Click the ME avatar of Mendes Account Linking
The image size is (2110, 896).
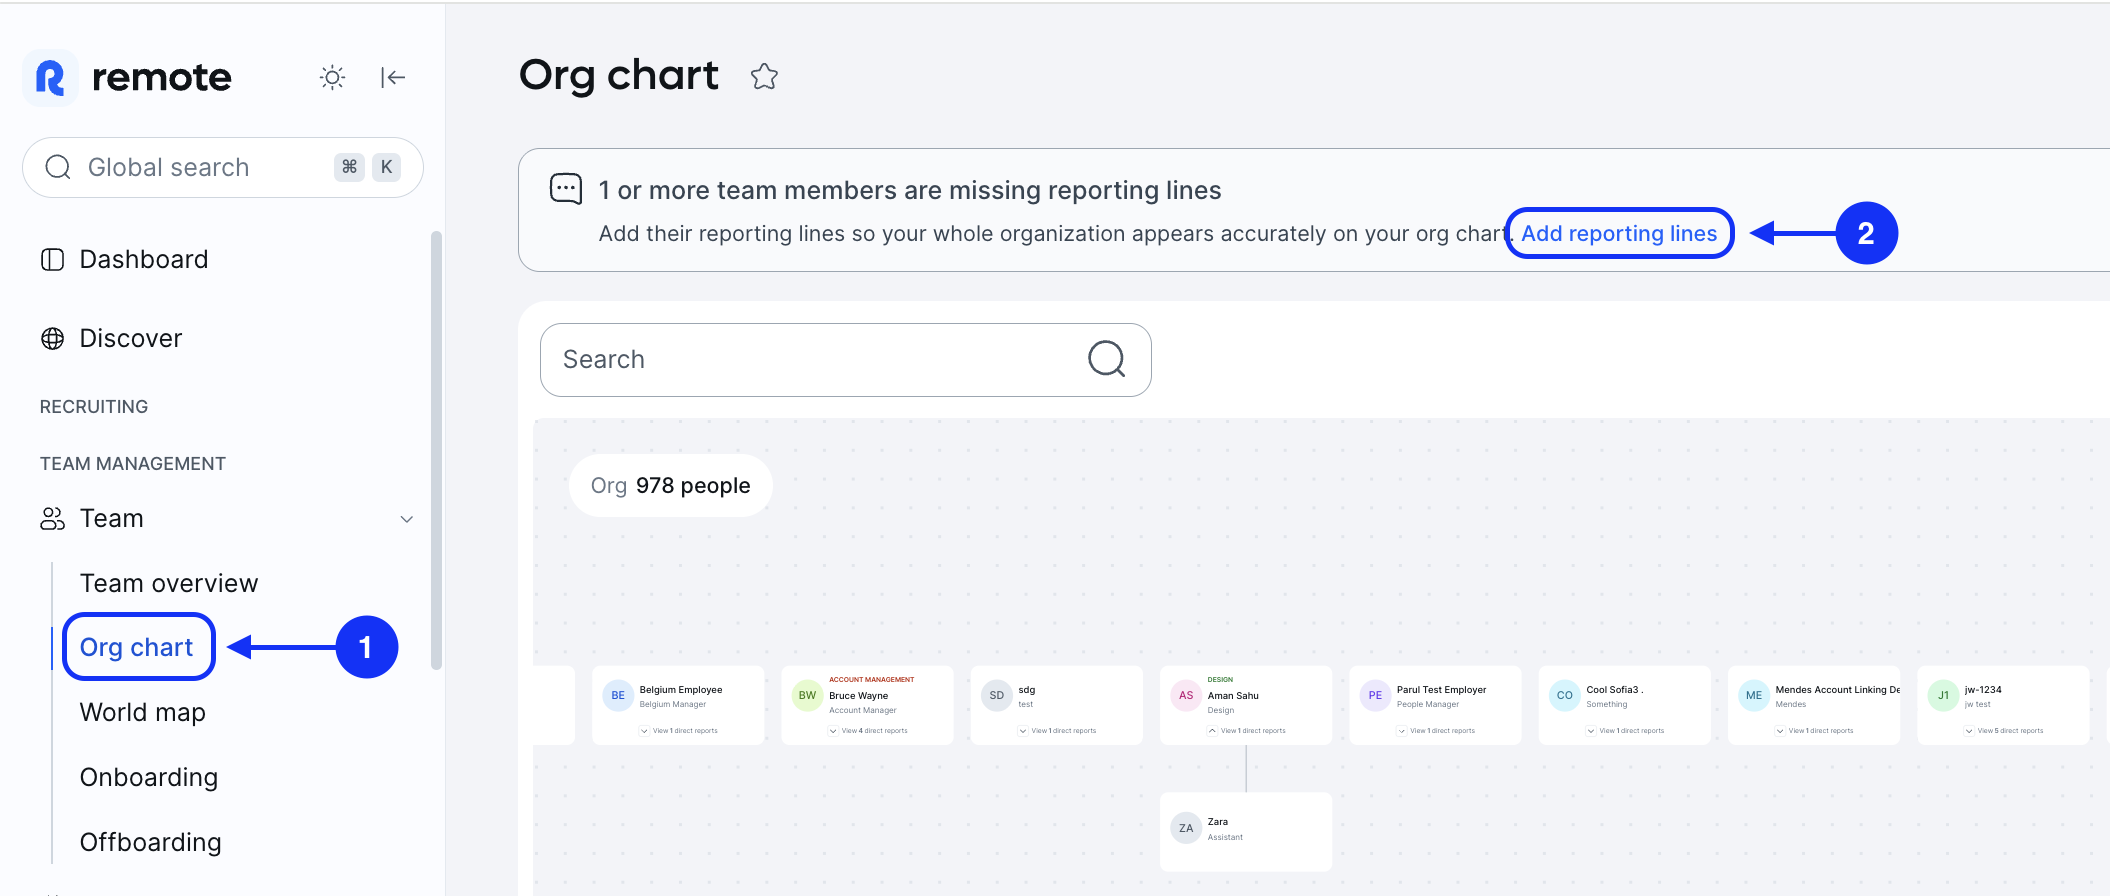[1754, 696]
